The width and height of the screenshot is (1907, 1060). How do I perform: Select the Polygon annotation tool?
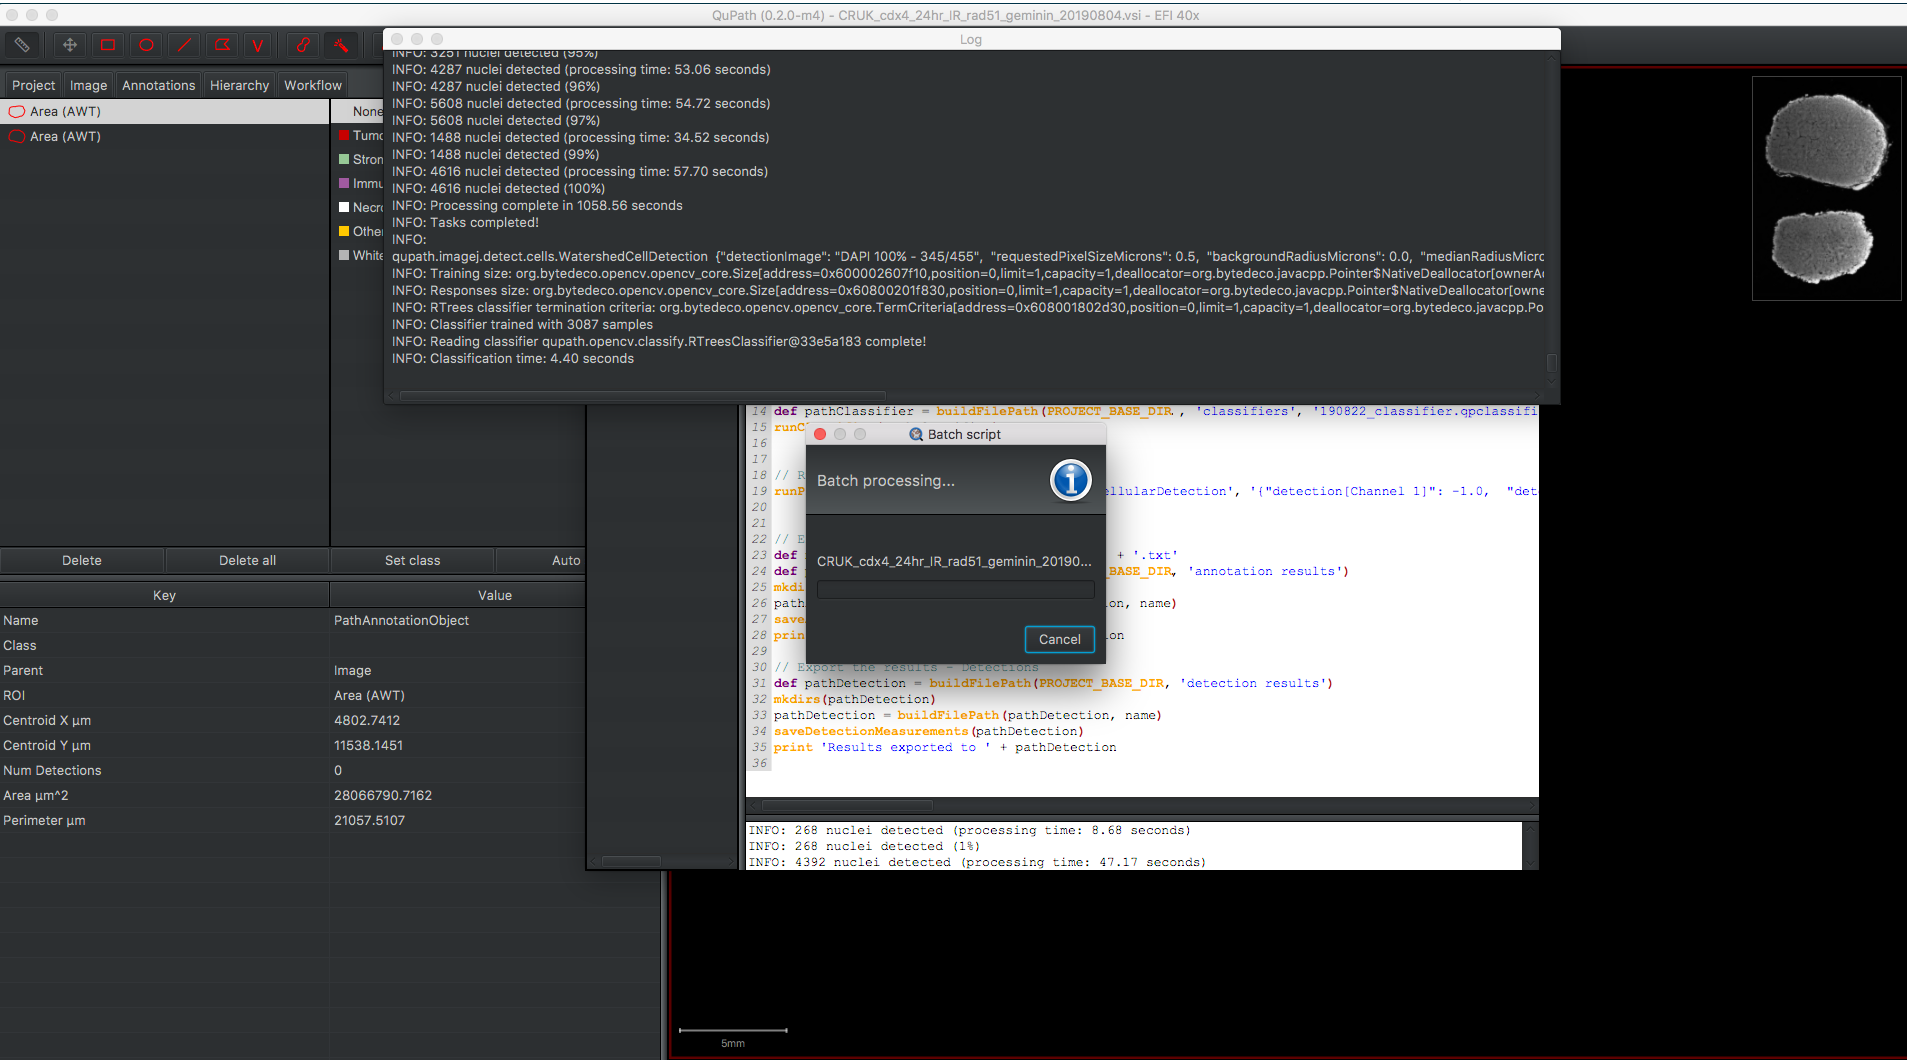[x=222, y=45]
